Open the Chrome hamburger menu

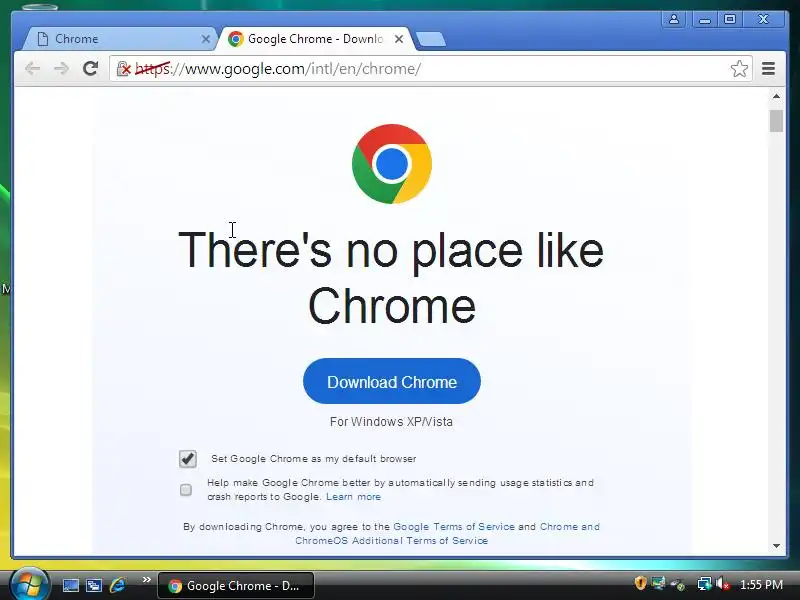(768, 68)
